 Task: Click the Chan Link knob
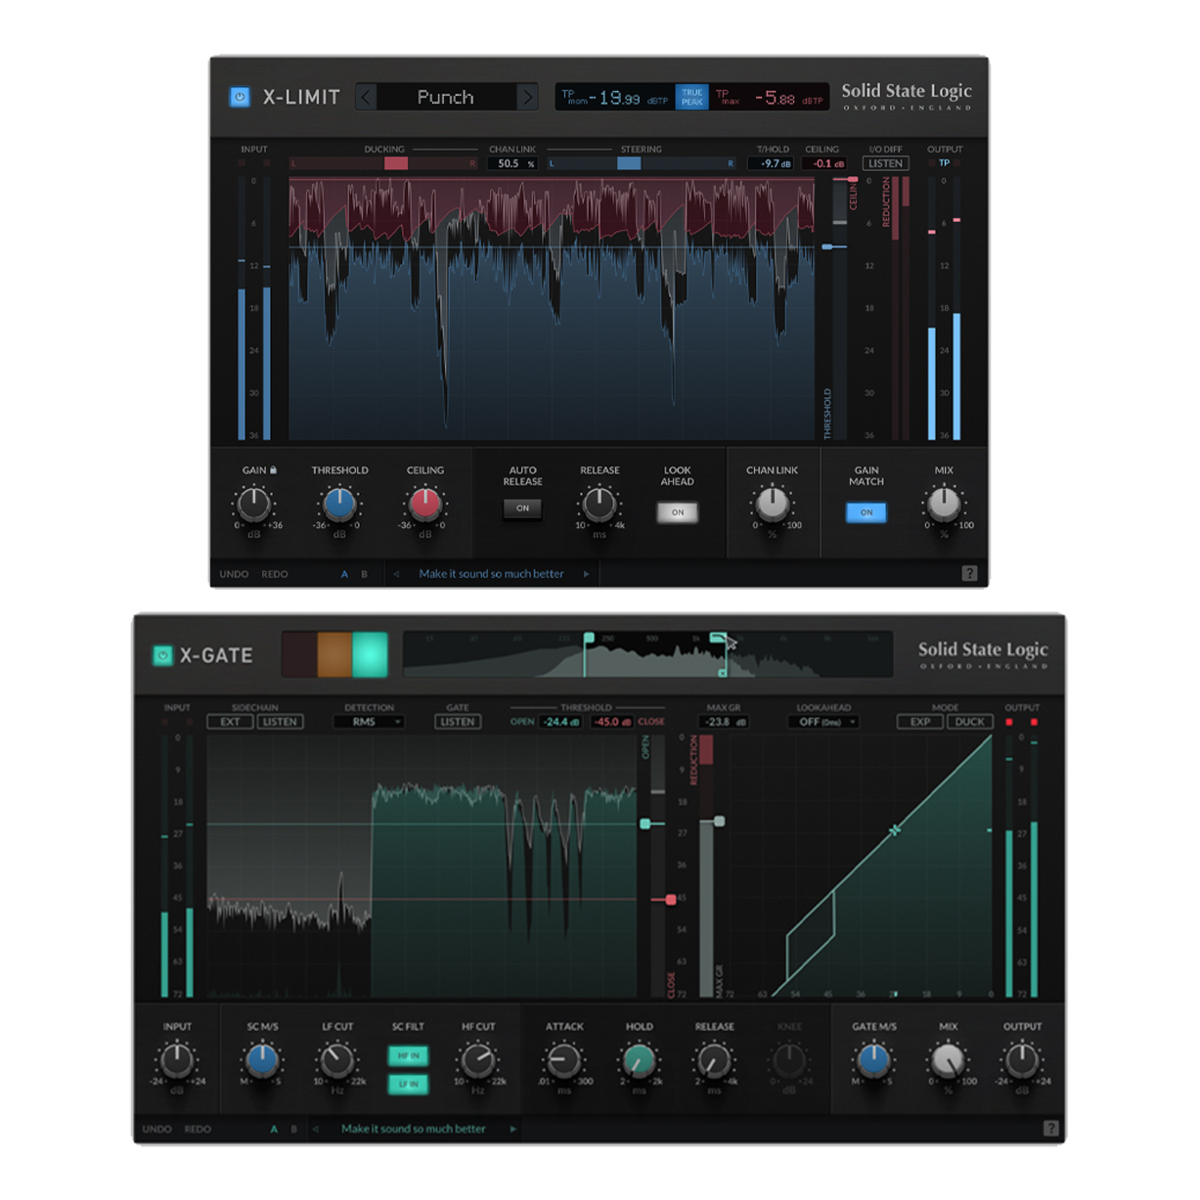[772, 505]
